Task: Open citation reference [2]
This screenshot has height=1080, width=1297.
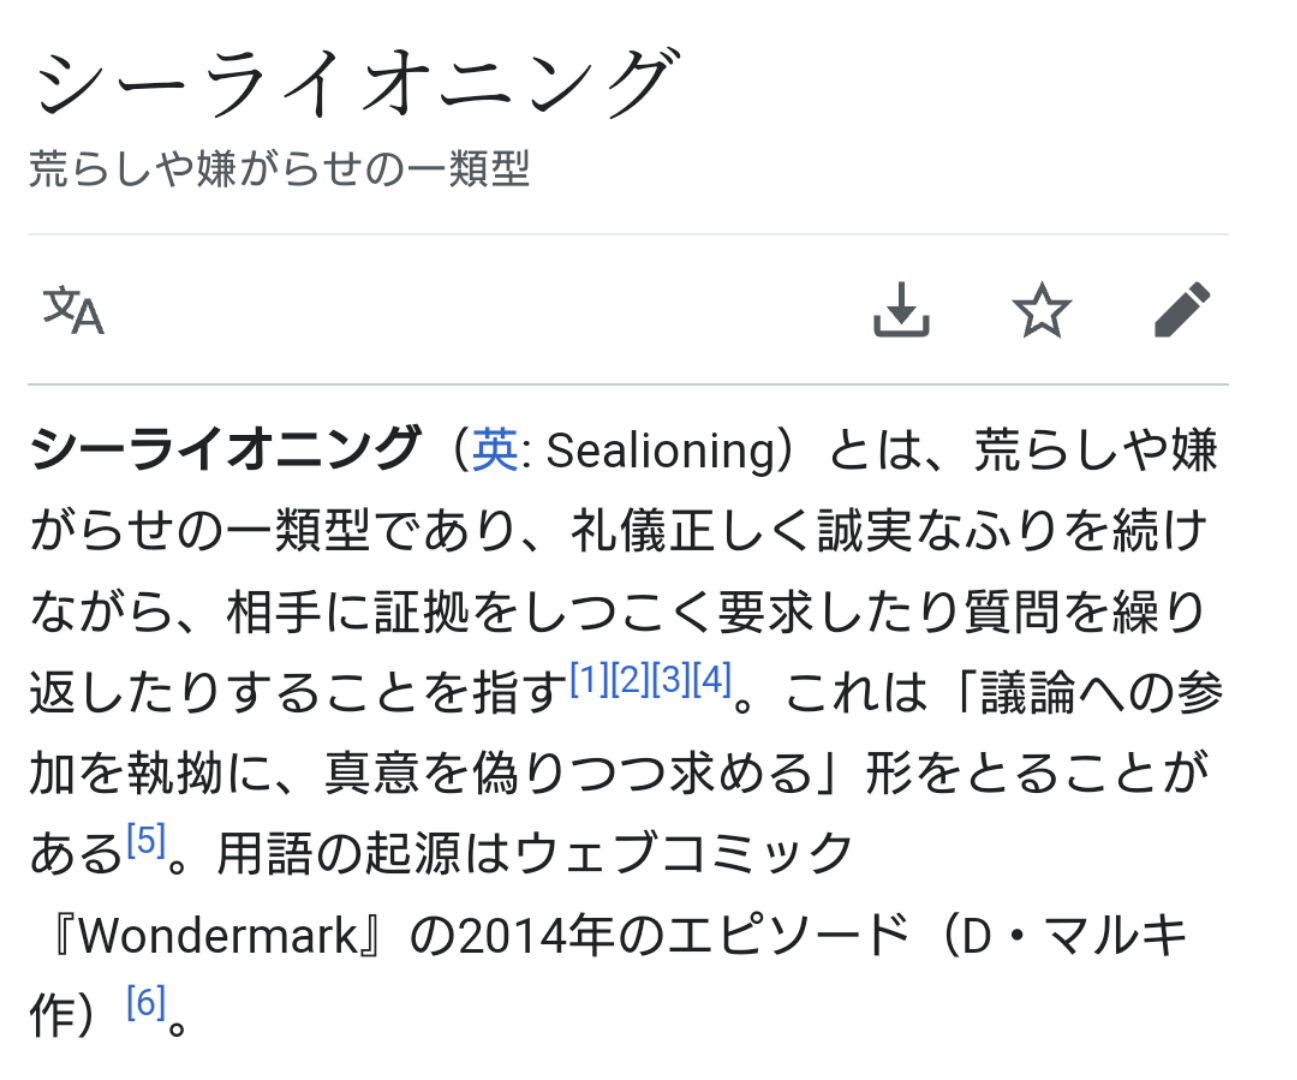Action: click(x=630, y=680)
